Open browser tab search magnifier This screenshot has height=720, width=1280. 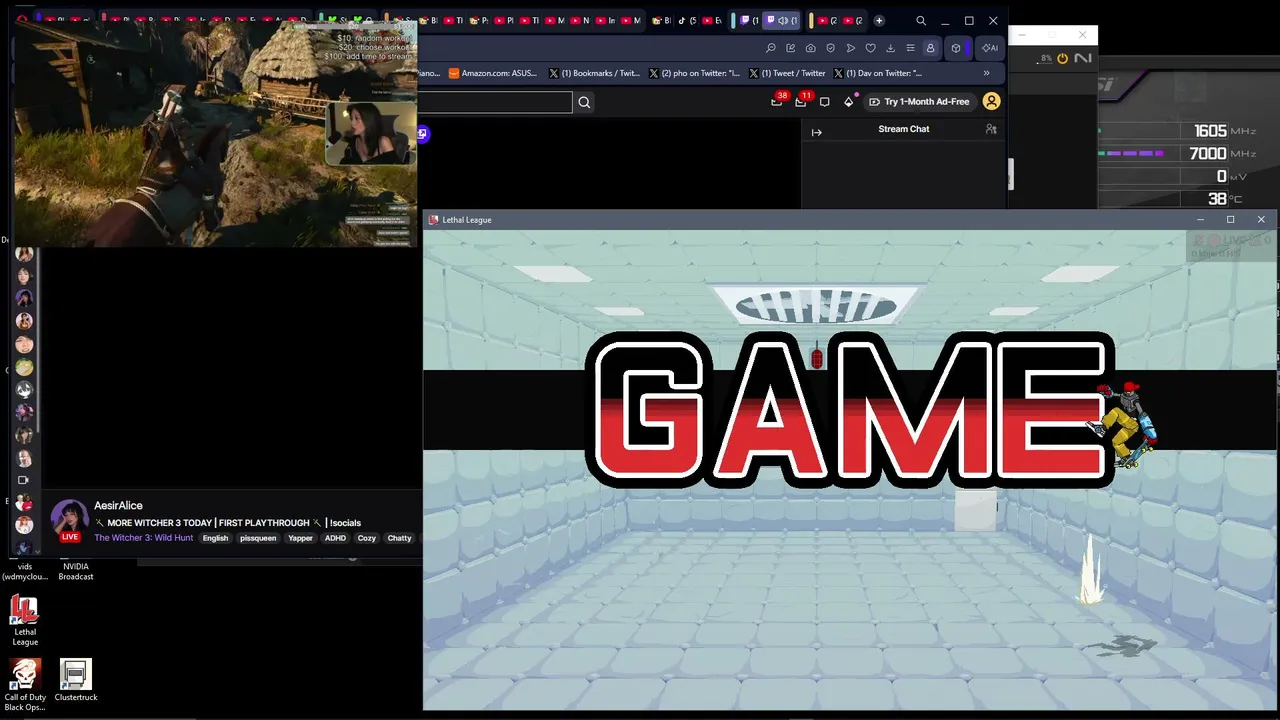pos(921,21)
